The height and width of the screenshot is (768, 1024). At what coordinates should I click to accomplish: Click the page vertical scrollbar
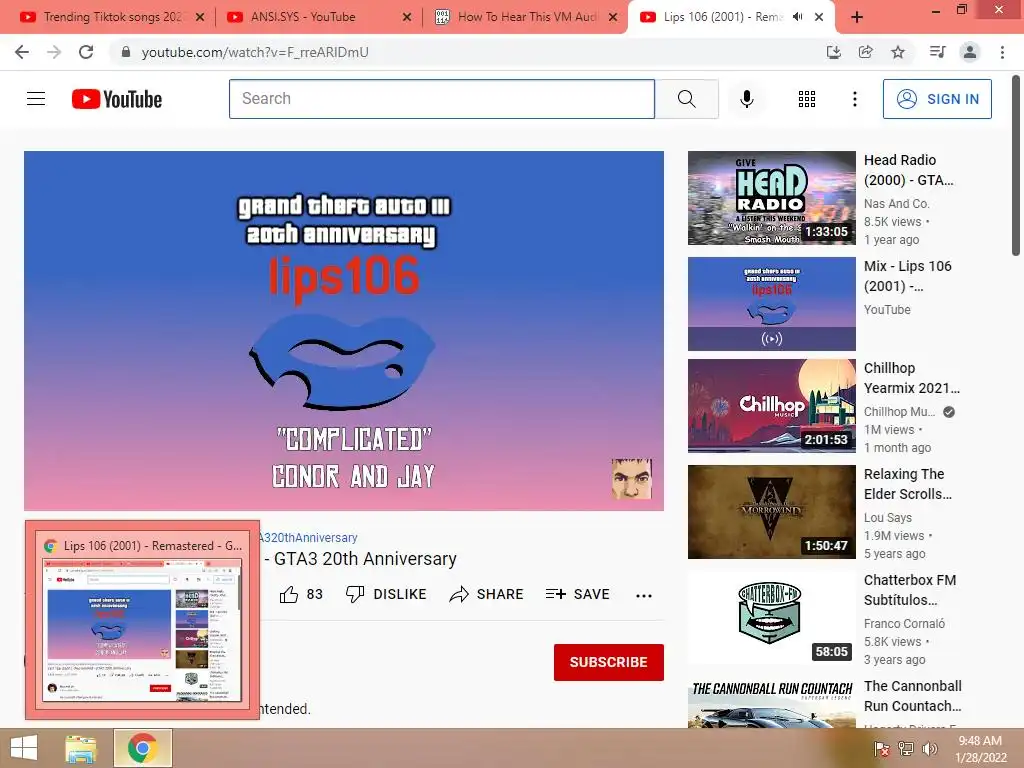tap(1016, 167)
